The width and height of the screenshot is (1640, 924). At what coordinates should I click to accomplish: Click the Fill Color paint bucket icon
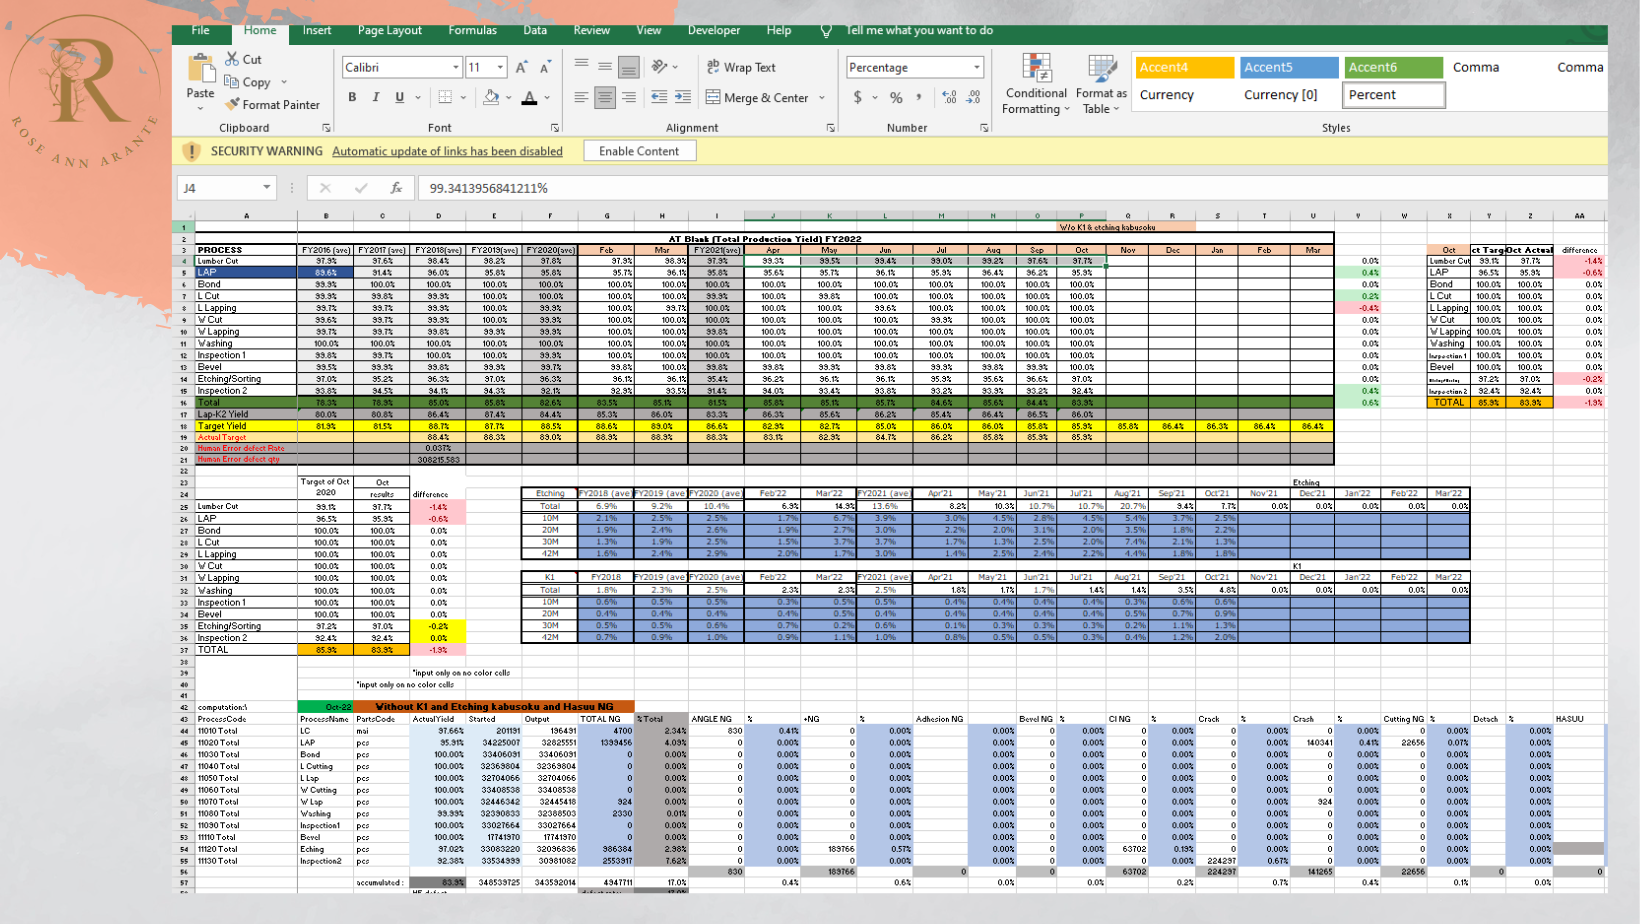point(490,98)
